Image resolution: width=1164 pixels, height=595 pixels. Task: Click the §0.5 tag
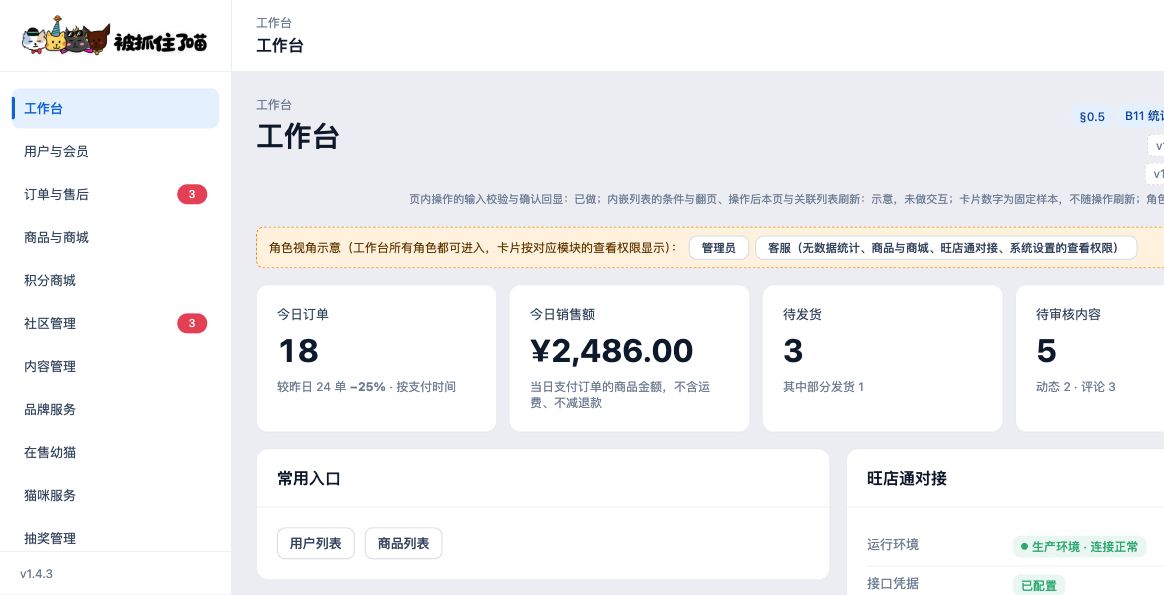tap(1092, 116)
